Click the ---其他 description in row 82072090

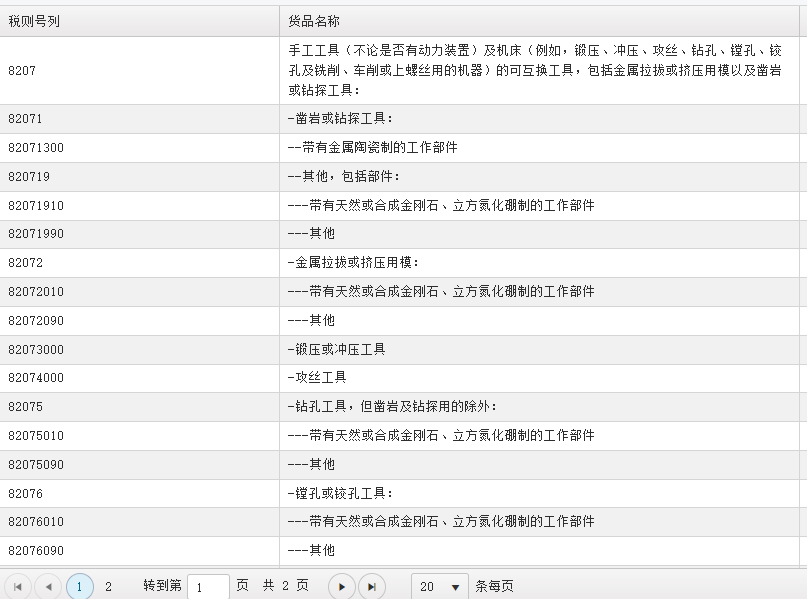coord(311,320)
